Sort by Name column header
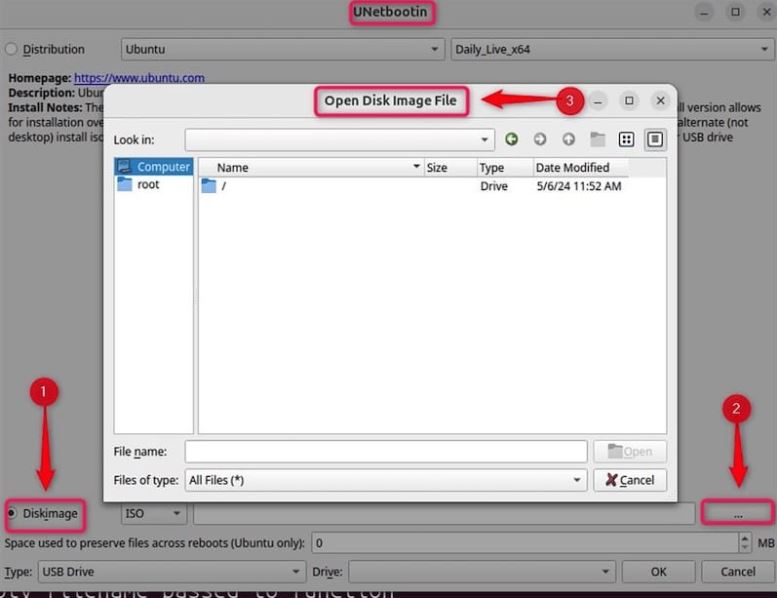The height and width of the screenshot is (598, 777). tap(312, 167)
